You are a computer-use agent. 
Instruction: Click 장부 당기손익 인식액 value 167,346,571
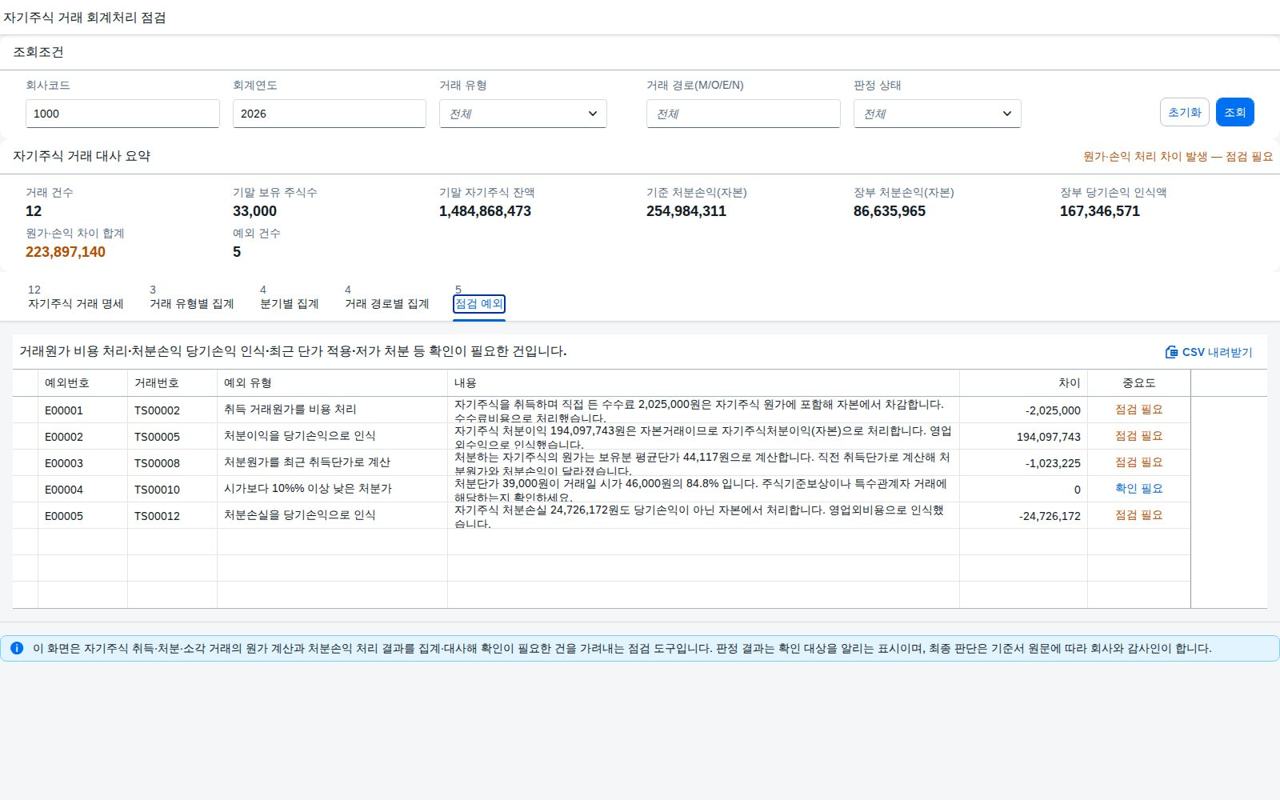pos(1100,211)
